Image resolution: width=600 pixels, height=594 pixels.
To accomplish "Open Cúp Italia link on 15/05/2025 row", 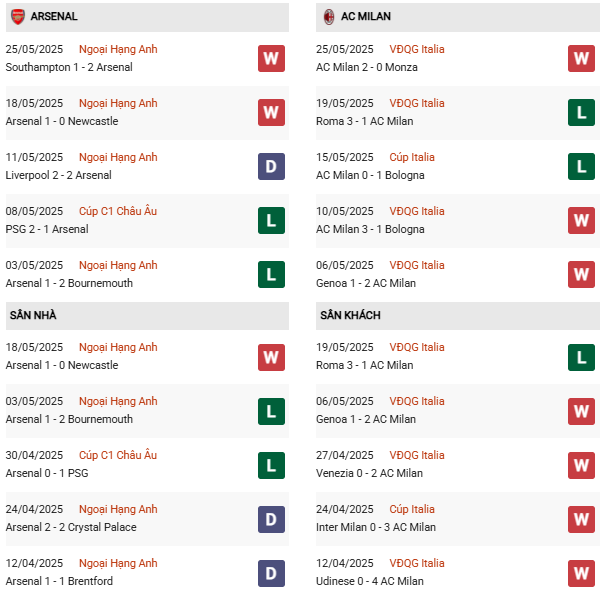I will (414, 157).
